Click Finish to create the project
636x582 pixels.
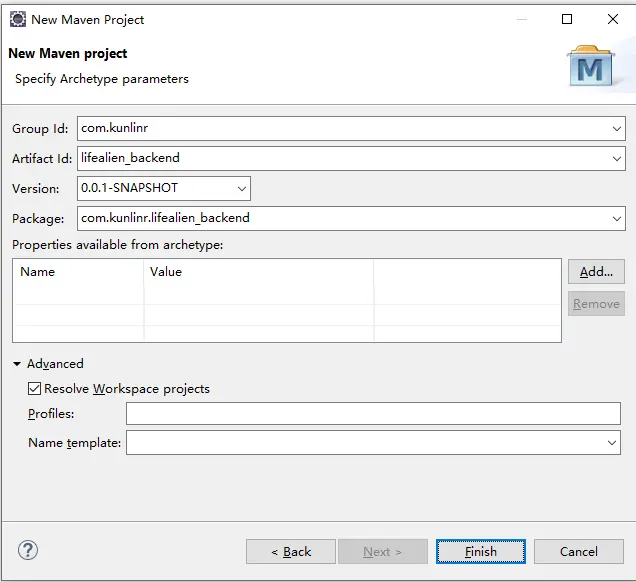pyautogui.click(x=481, y=552)
